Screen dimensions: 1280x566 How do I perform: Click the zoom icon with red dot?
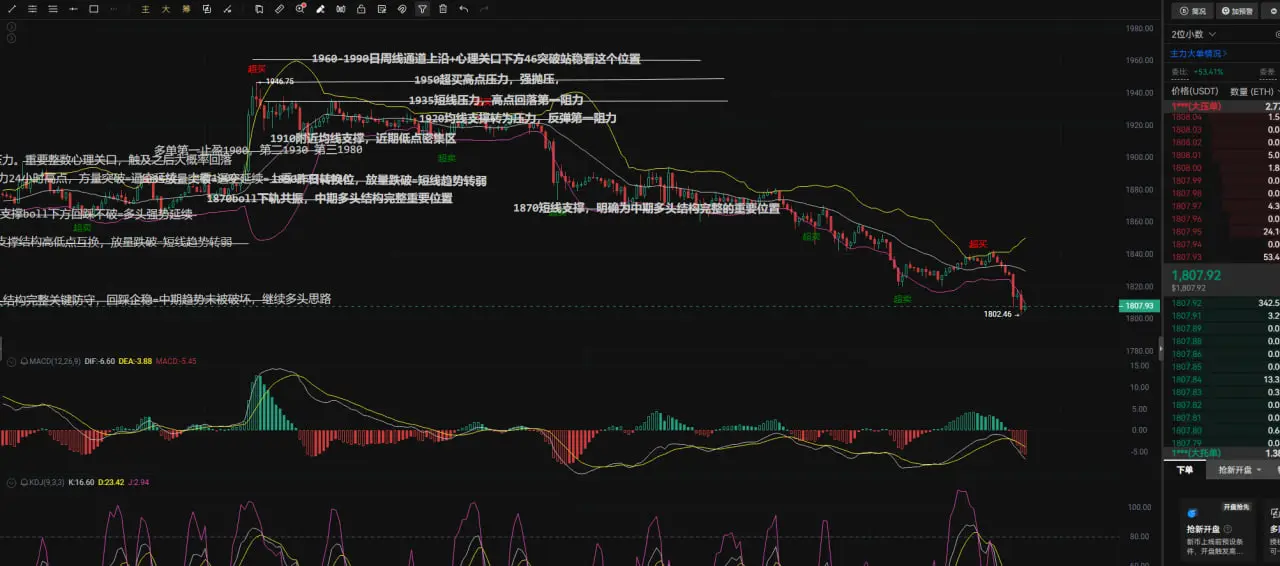[x=300, y=9]
